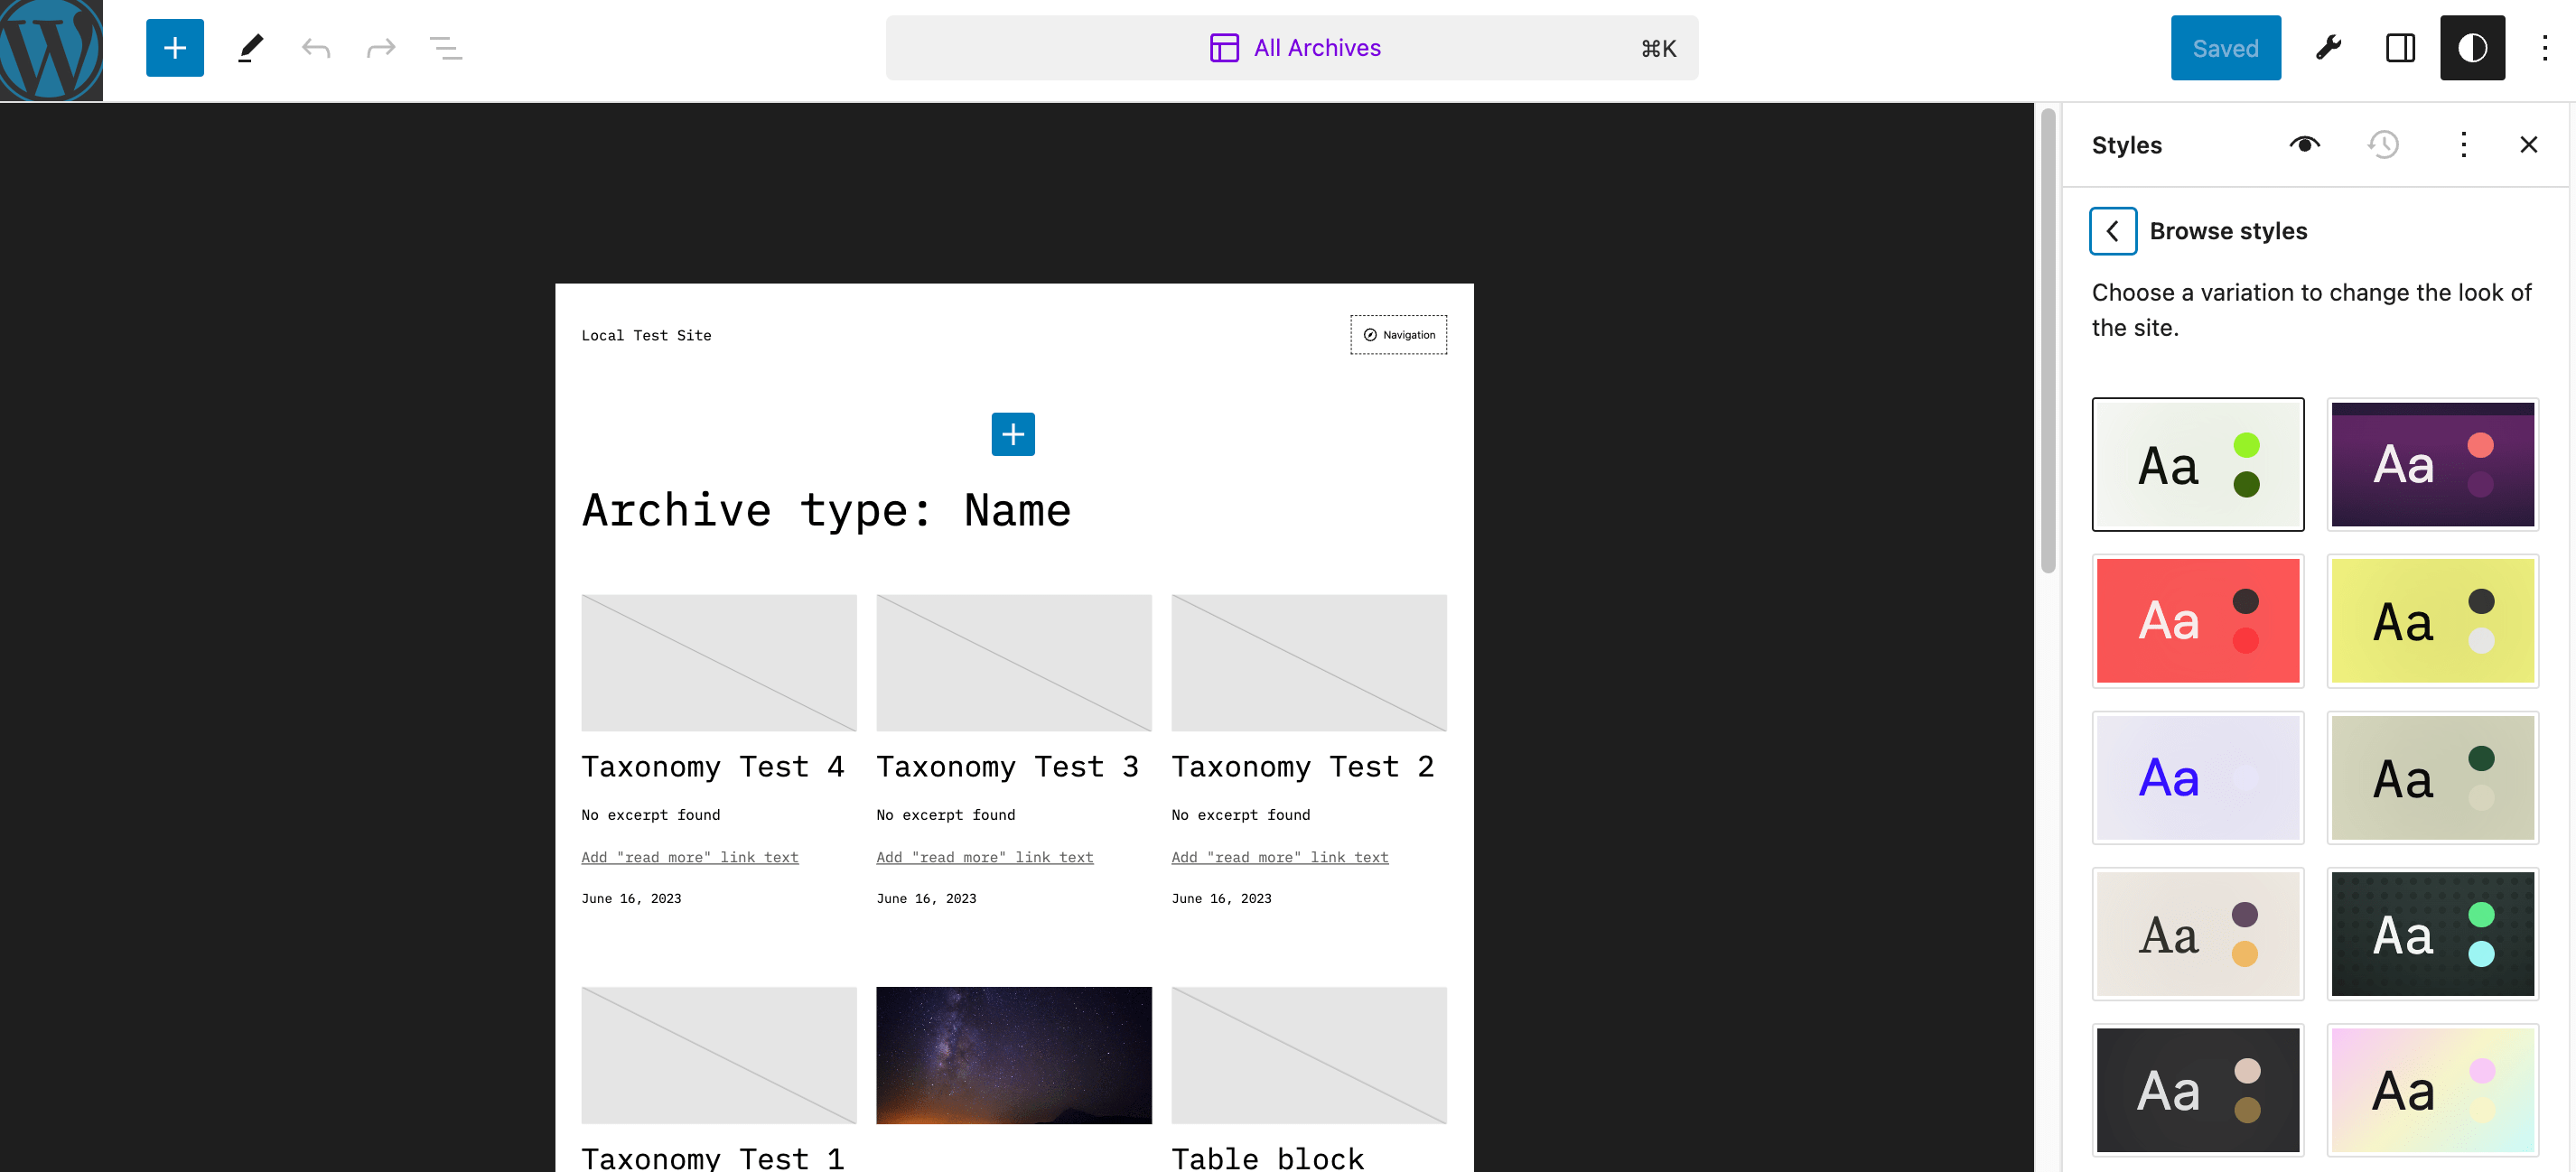Select the cream serif style variation
This screenshot has width=2576, height=1172.
pyautogui.click(x=2198, y=934)
